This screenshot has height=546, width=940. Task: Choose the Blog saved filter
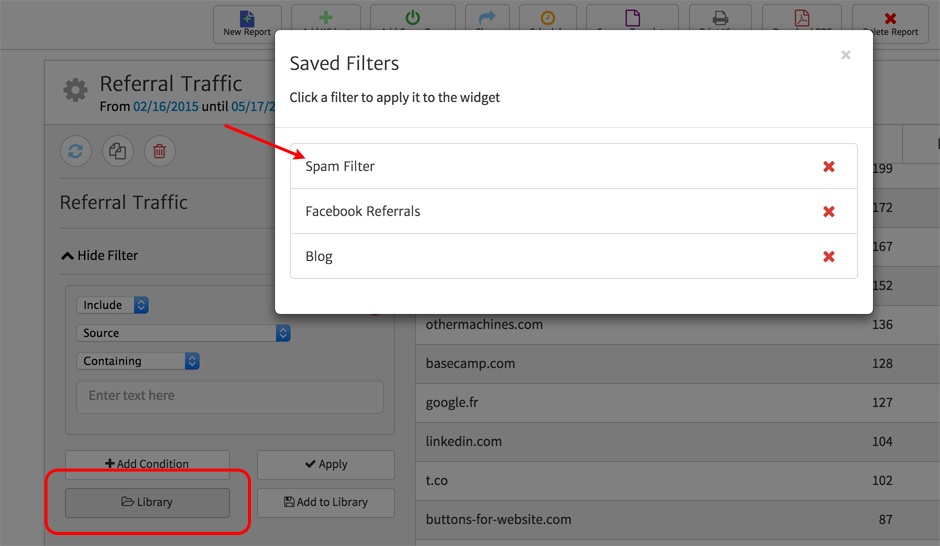coord(319,257)
